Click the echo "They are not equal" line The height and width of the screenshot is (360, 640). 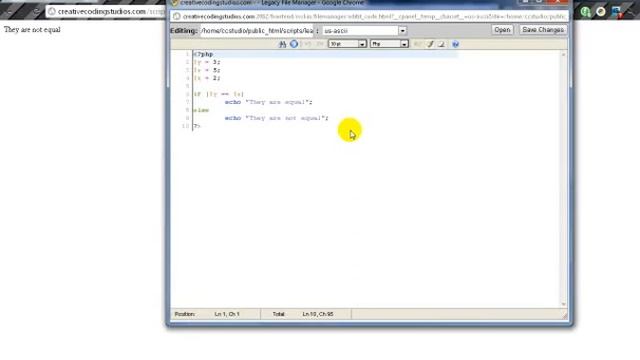(x=276, y=118)
